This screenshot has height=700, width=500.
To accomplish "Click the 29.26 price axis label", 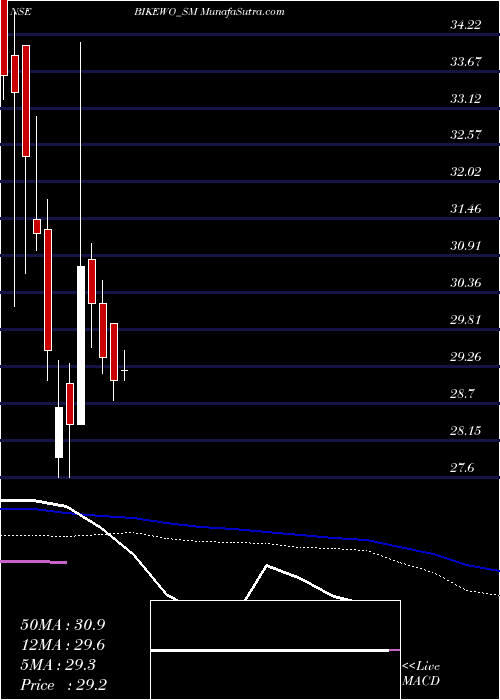I will coord(465,357).
